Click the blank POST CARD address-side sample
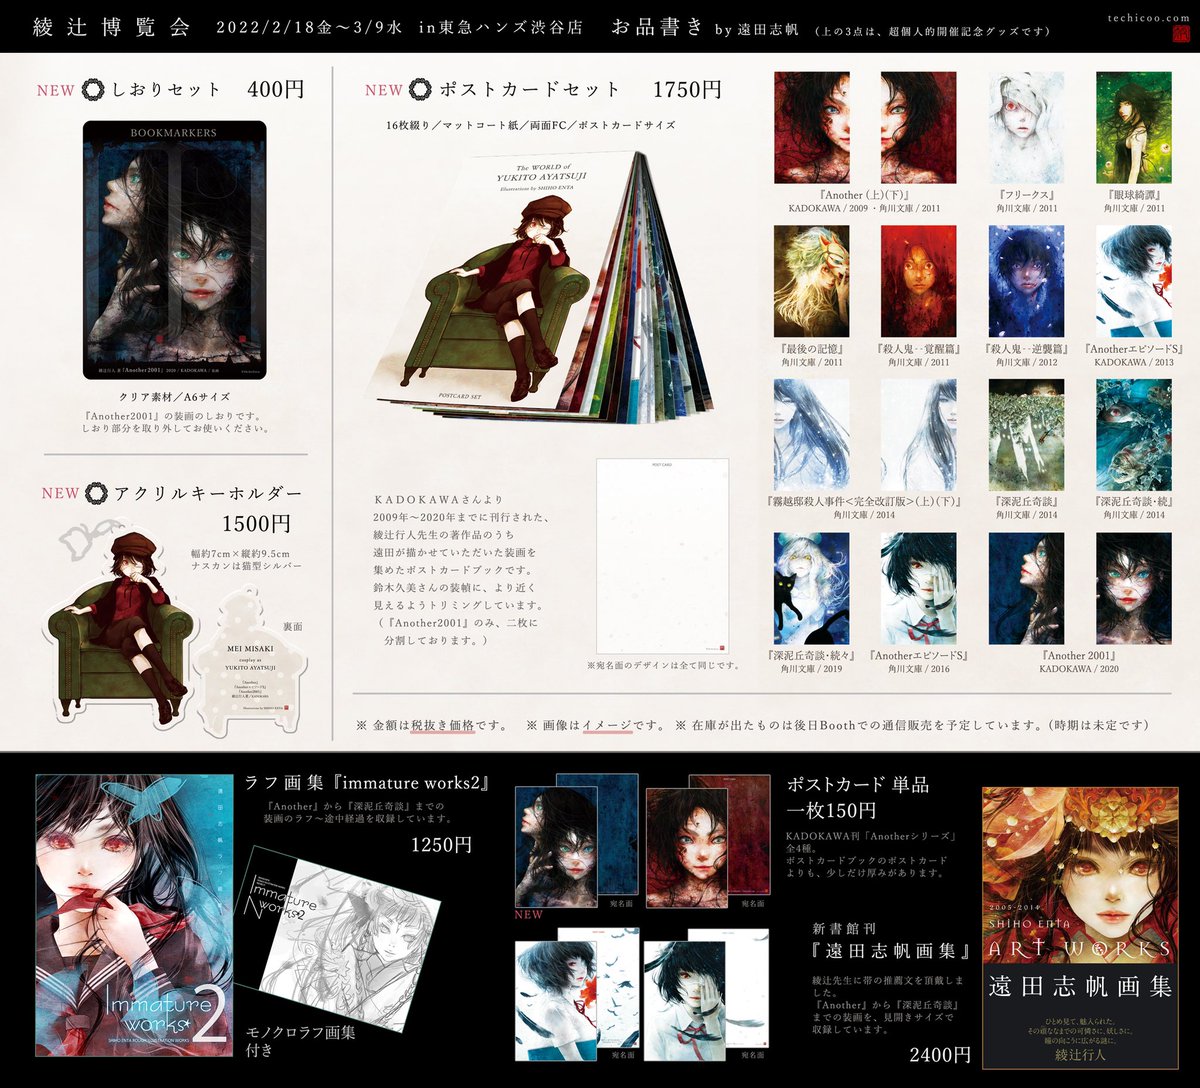Viewport: 1200px width, 1088px height. (663, 555)
